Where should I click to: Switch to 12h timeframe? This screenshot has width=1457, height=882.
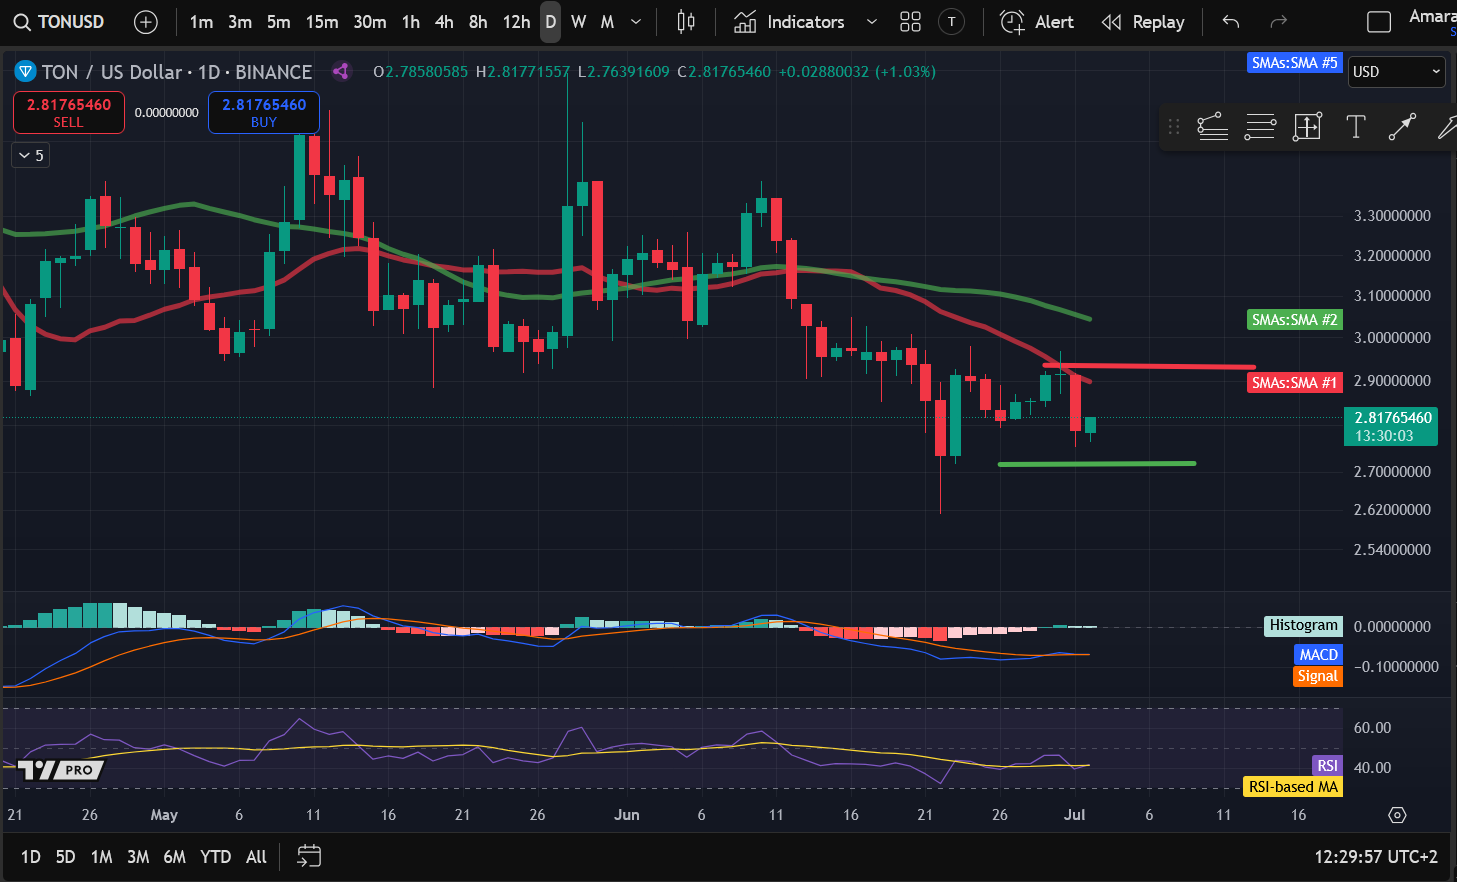517,22
